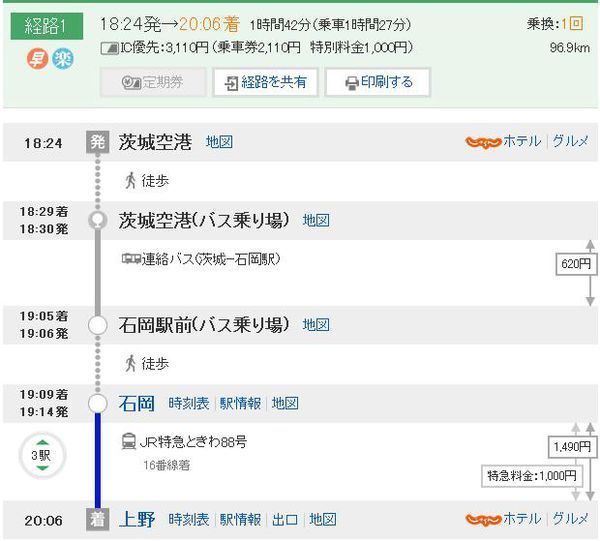
Task: Click the 乗換:1回 transfer count
Action: [555, 24]
